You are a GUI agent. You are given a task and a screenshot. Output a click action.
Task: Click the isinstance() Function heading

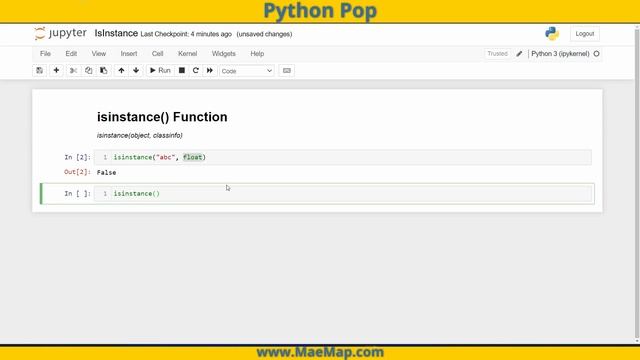(162, 117)
